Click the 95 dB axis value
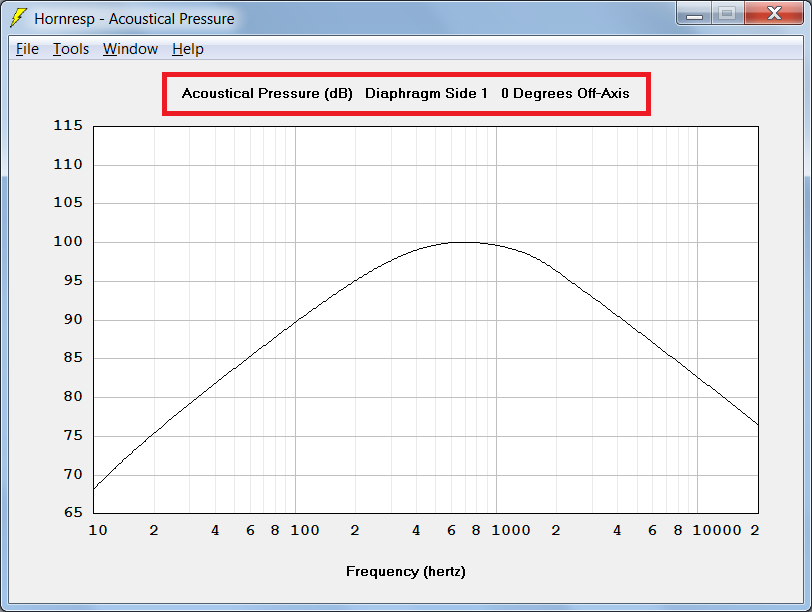812x612 pixels. coord(73,281)
